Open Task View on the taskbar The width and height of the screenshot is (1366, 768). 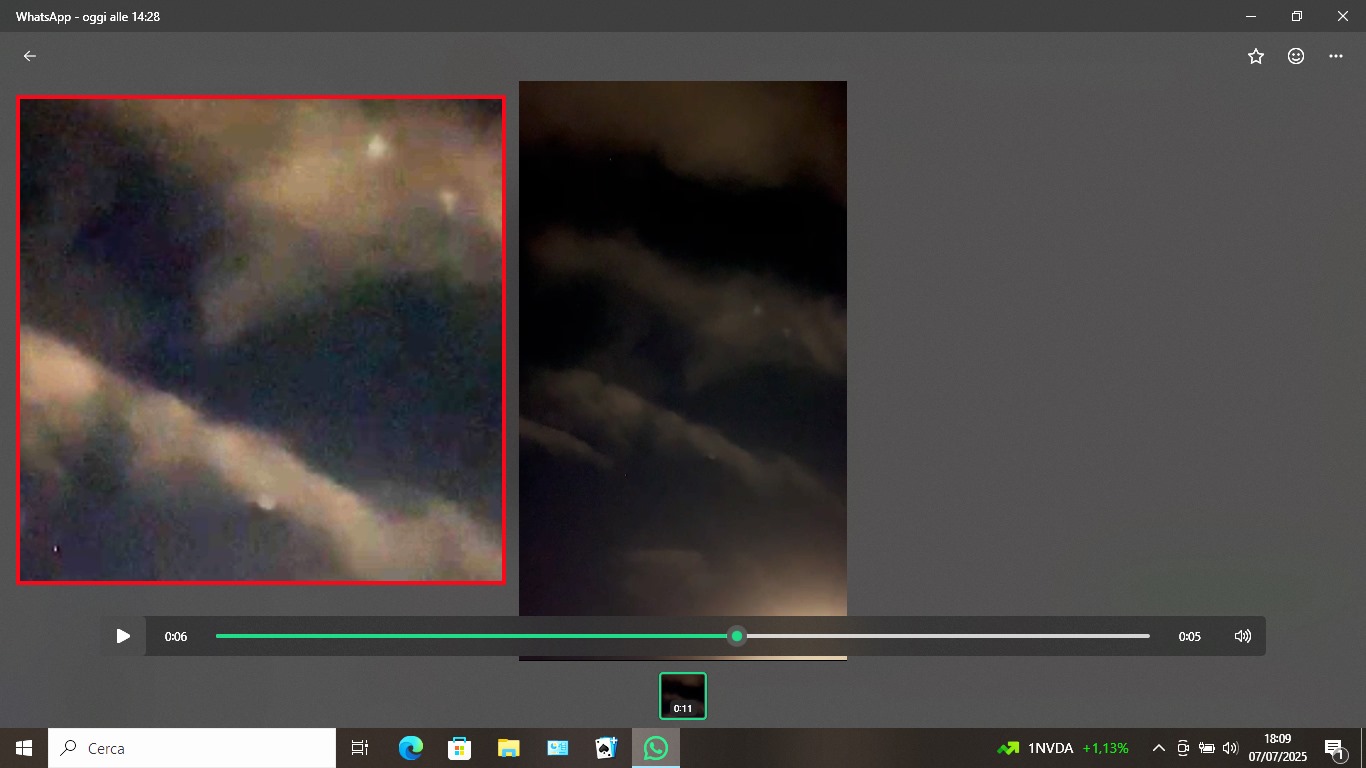[x=360, y=748]
